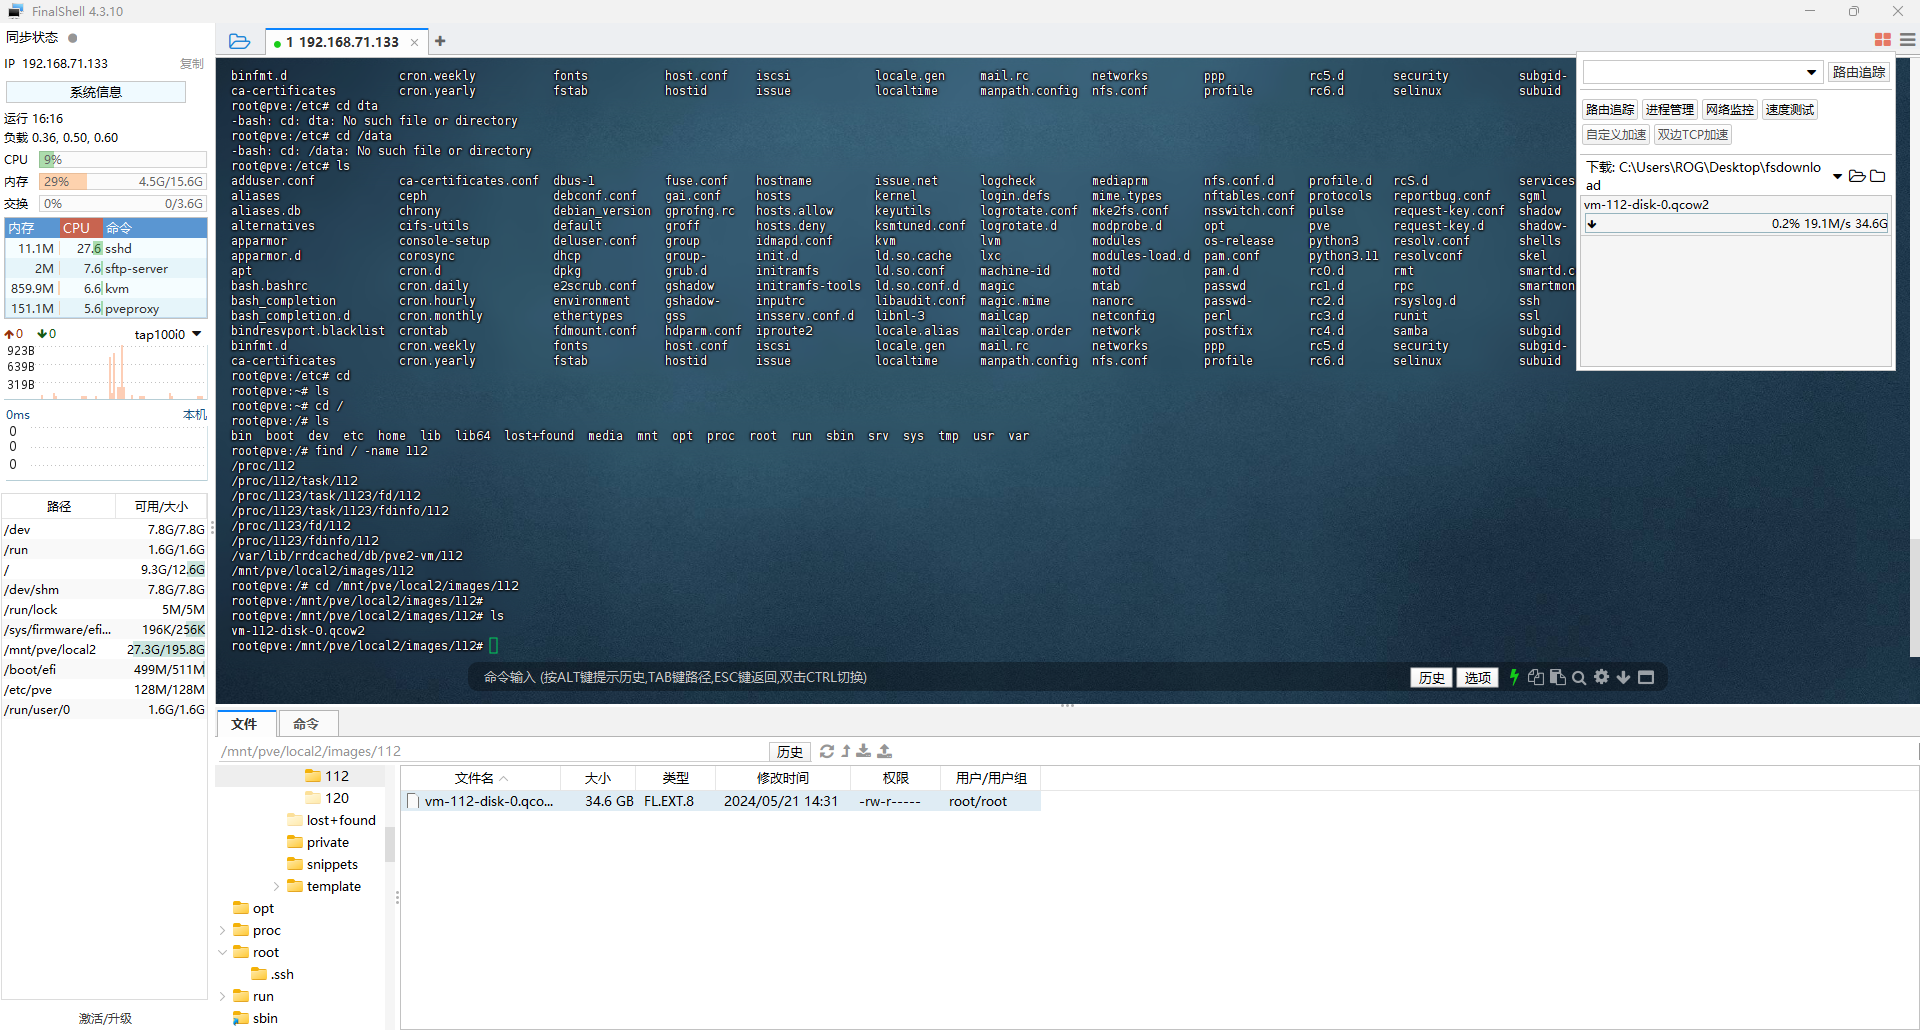Viewport: 1920px width, 1032px height.
Task: Open the download folder icon
Action: [1857, 176]
